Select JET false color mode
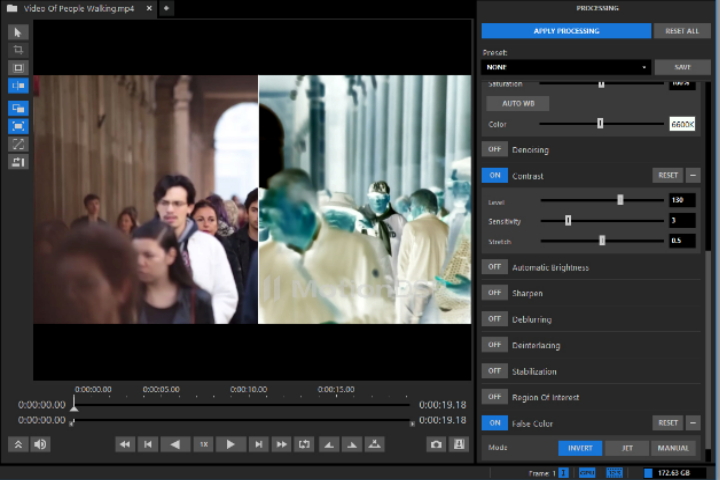Image resolution: width=720 pixels, height=480 pixels. [x=627, y=448]
